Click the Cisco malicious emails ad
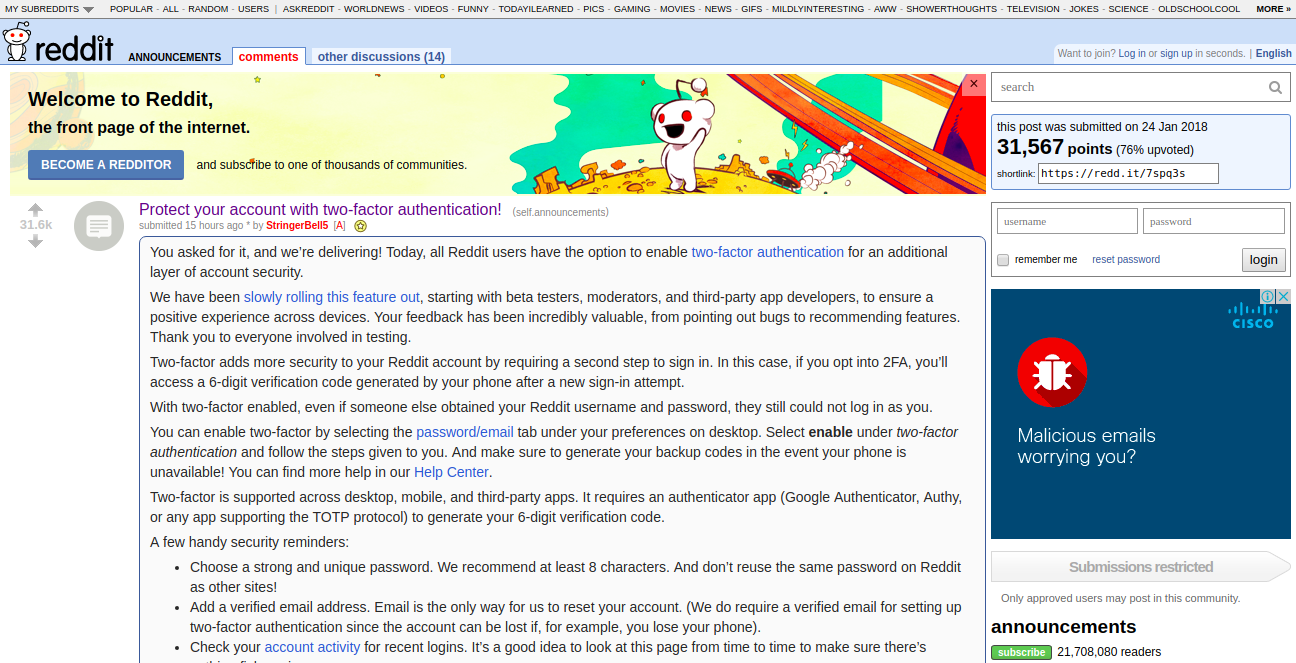 tap(1141, 414)
